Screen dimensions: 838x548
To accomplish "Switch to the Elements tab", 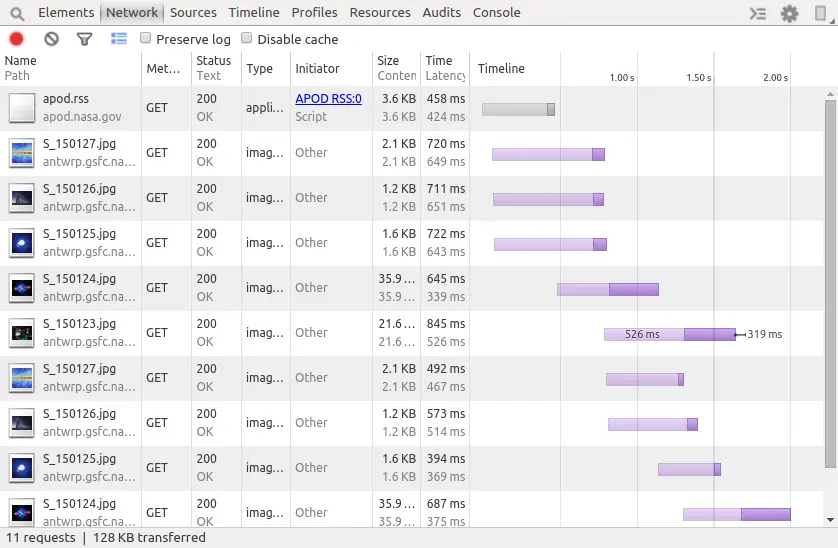I will [66, 12].
